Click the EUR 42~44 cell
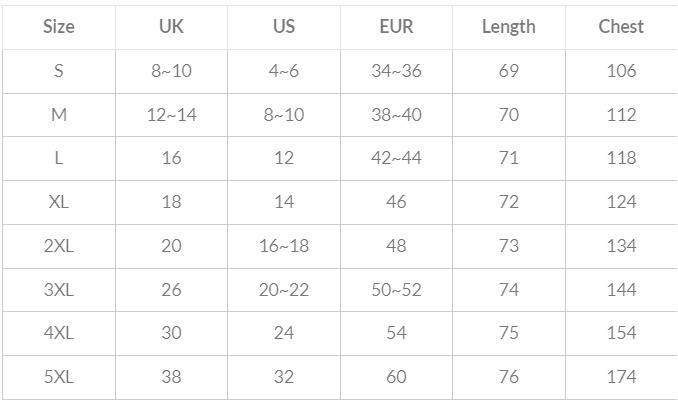 coord(396,159)
